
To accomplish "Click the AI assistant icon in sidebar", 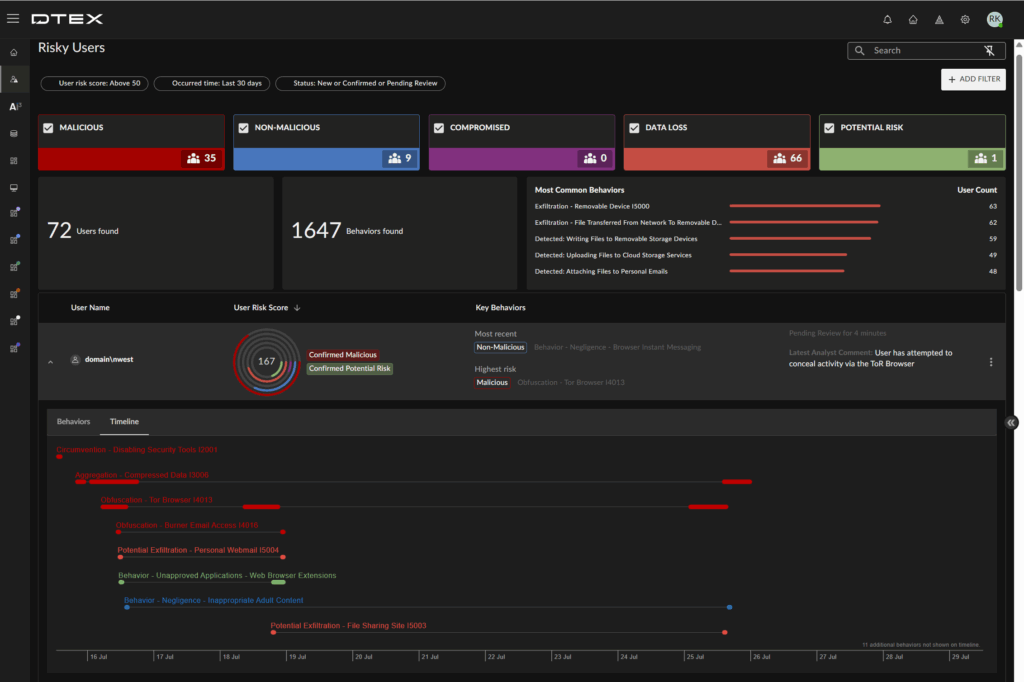I will coord(14,106).
